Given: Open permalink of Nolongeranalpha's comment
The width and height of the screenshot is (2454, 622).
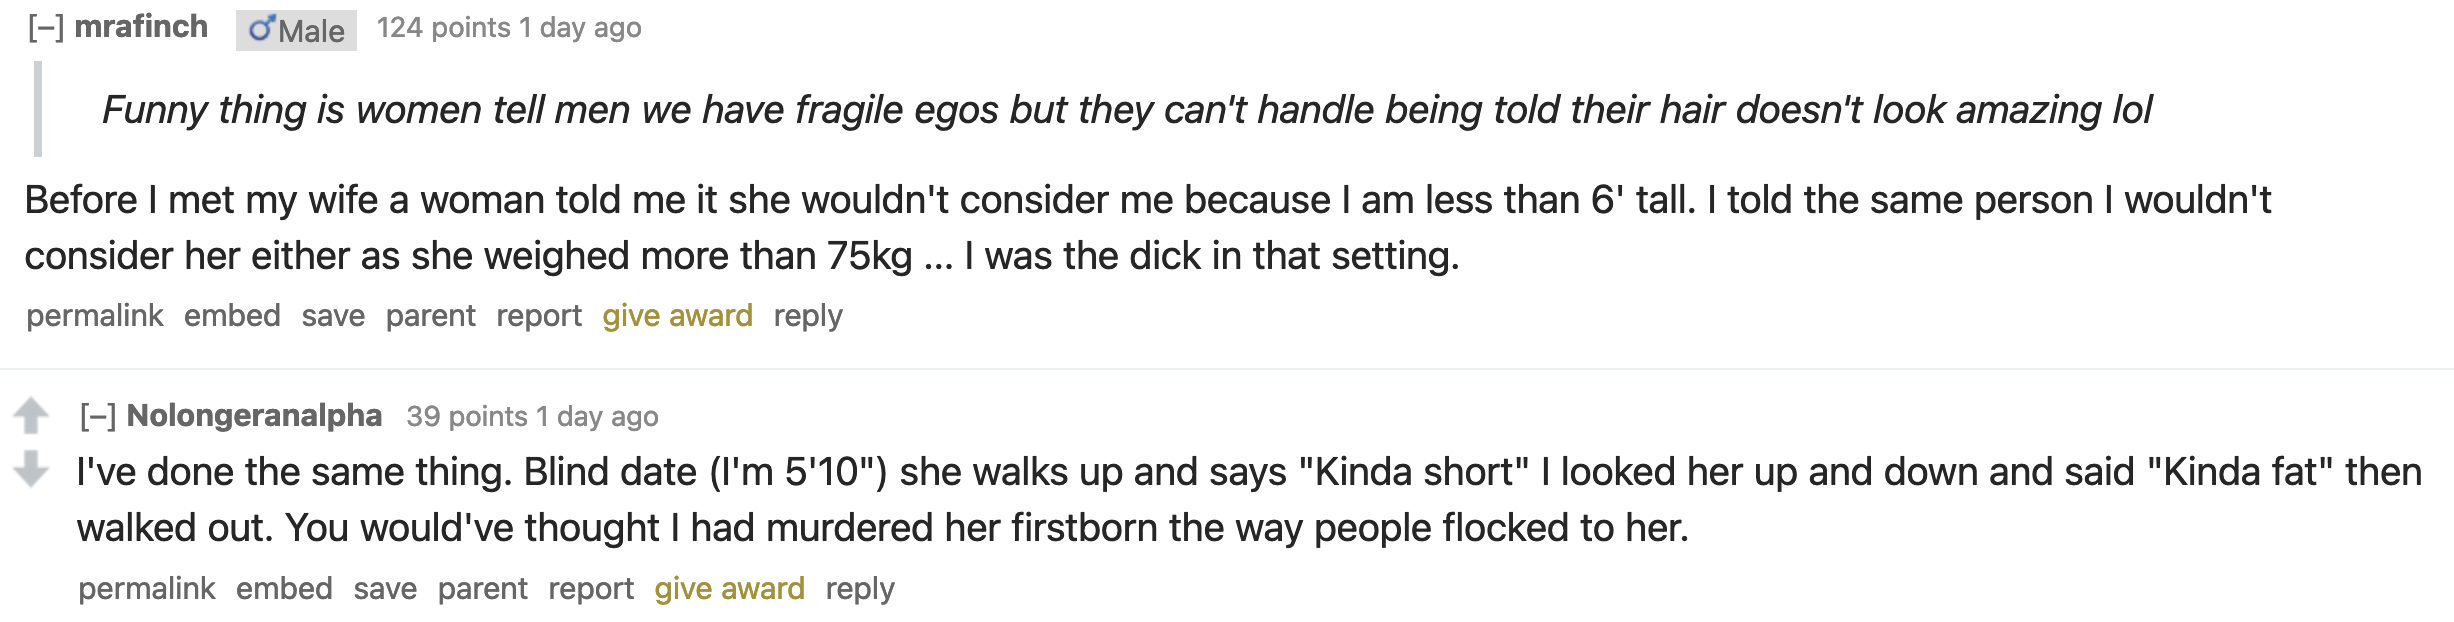Looking at the screenshot, I should click(x=146, y=589).
